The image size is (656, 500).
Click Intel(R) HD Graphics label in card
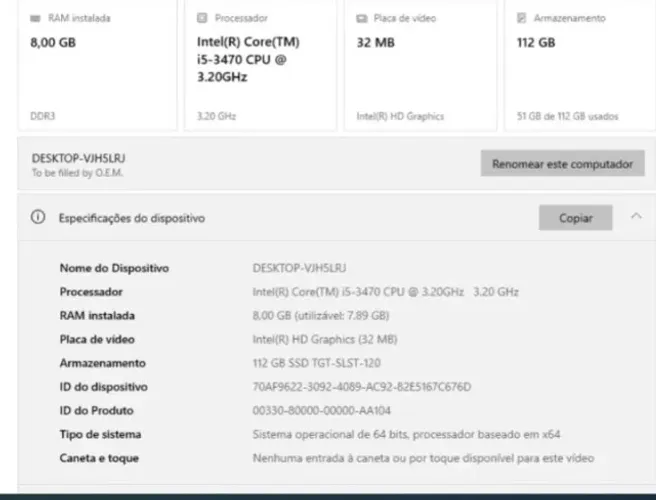coord(400,116)
